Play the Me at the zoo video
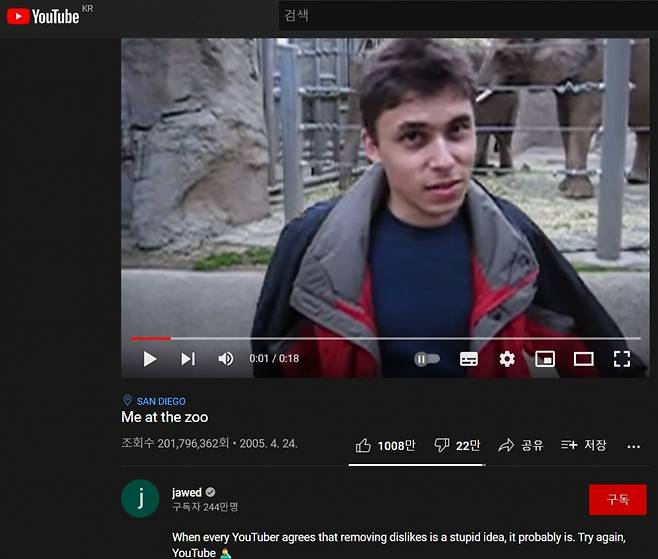The image size is (658, 559). click(150, 359)
